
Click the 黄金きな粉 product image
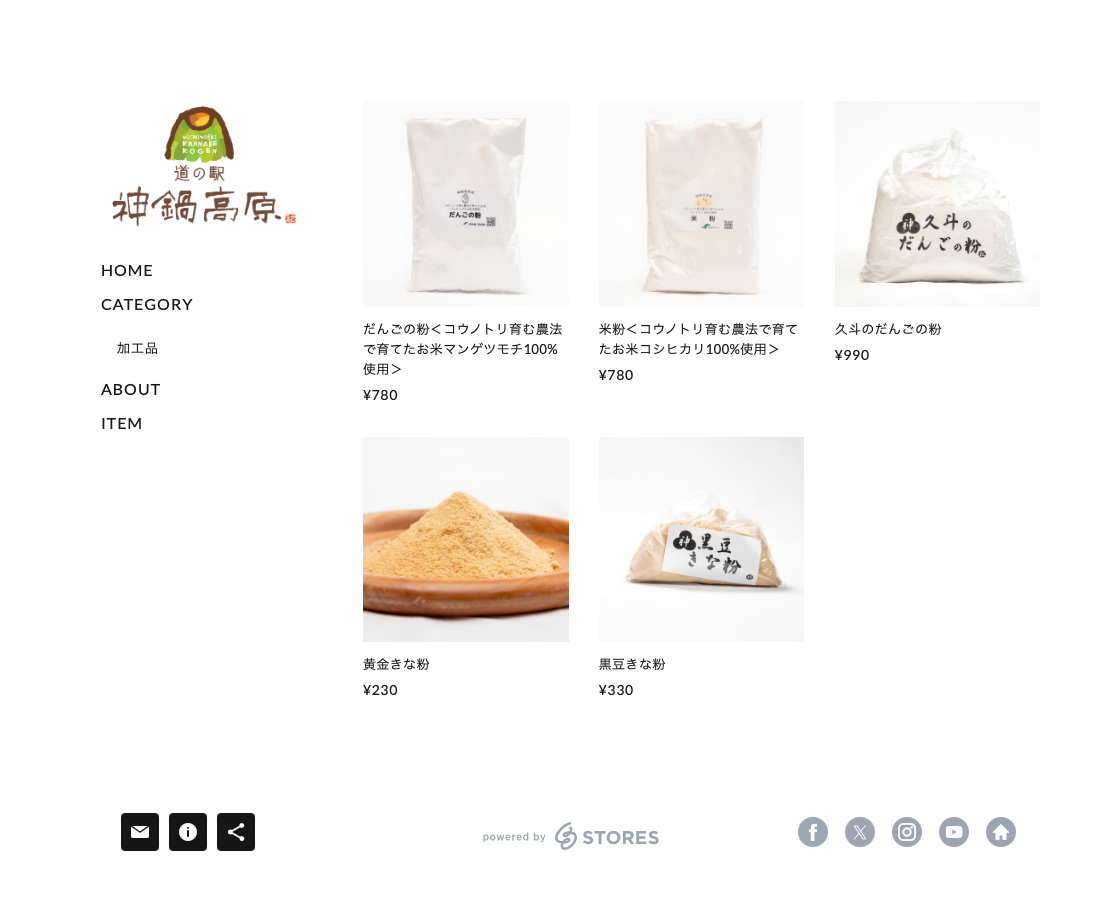(x=466, y=539)
